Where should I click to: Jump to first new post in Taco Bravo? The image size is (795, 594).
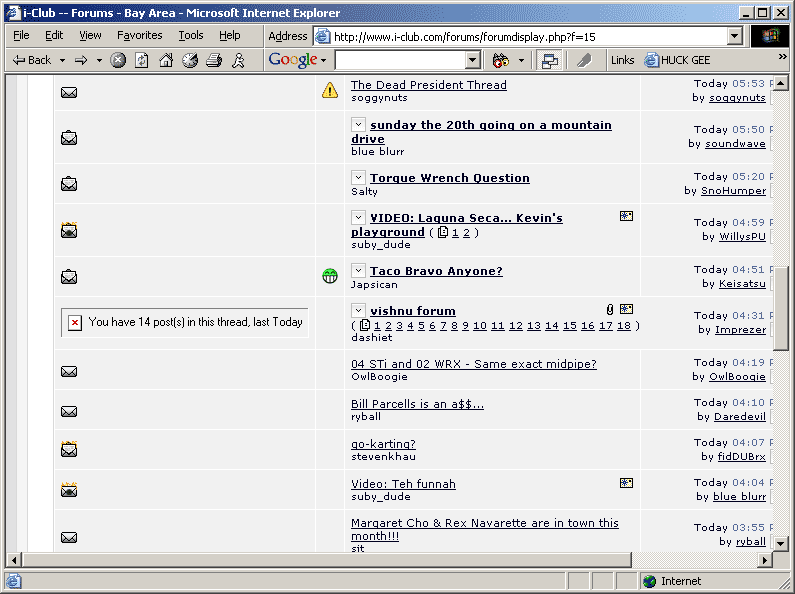(x=359, y=271)
